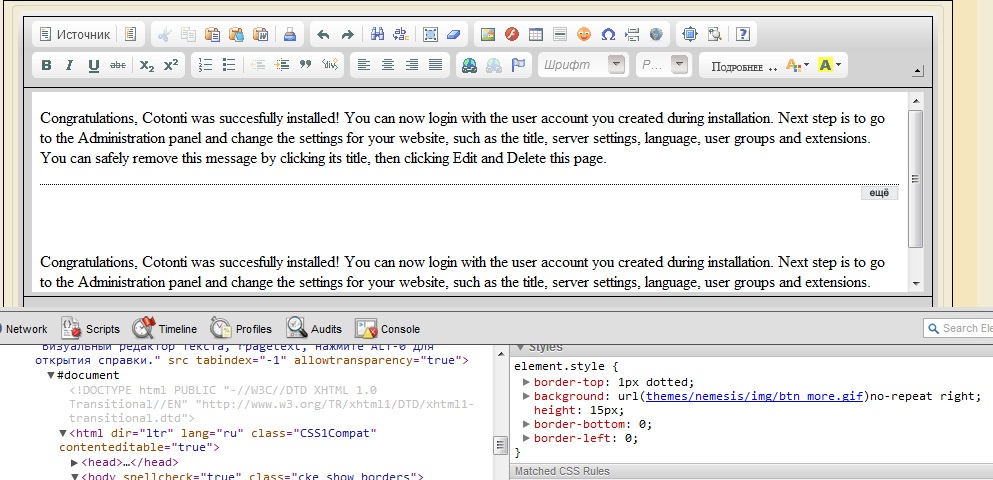Insert an anchor flag

click(x=517, y=65)
